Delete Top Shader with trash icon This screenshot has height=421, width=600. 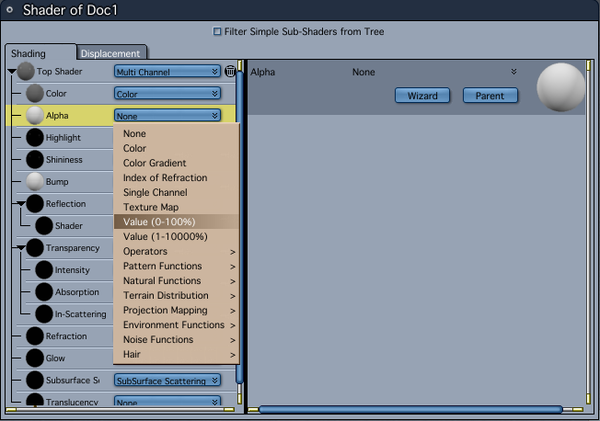point(230,71)
